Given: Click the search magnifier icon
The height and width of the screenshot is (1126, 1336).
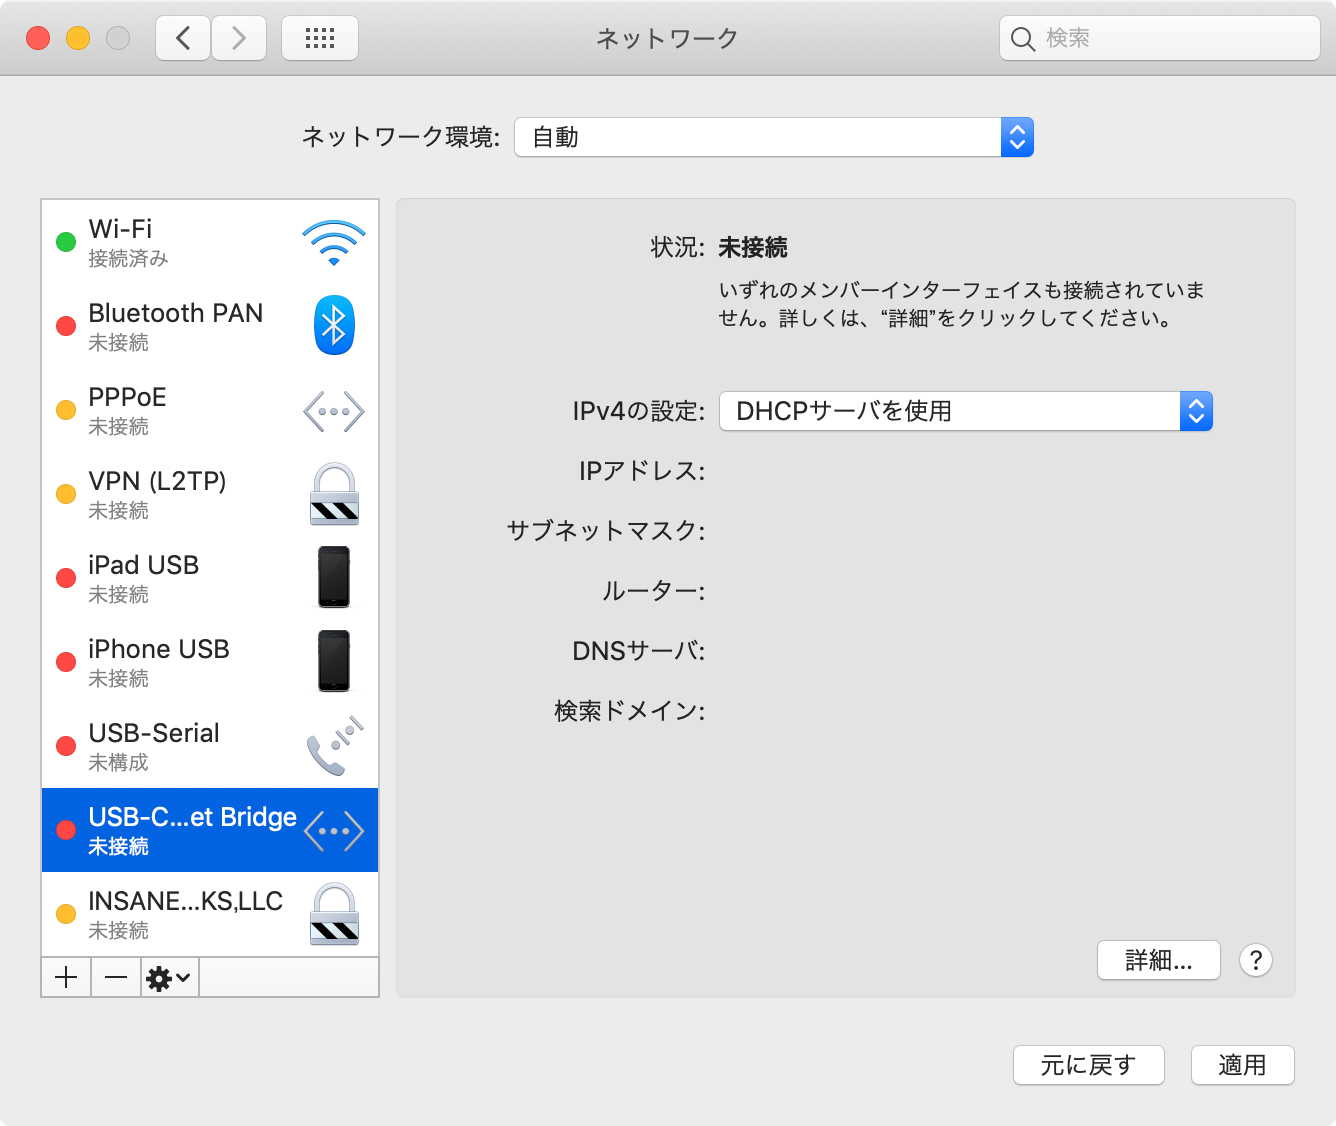Looking at the screenshot, I should [1022, 39].
